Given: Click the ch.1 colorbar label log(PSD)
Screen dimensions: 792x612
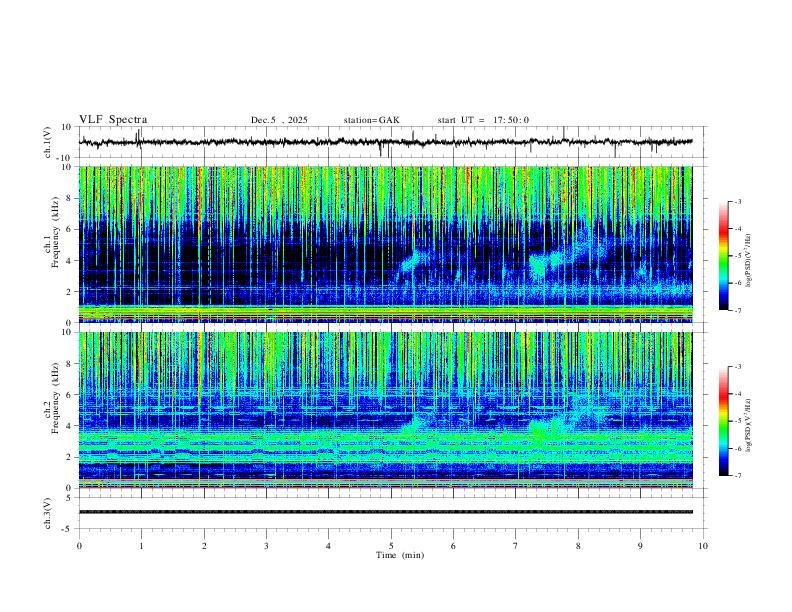Looking at the screenshot, I should (748, 261).
